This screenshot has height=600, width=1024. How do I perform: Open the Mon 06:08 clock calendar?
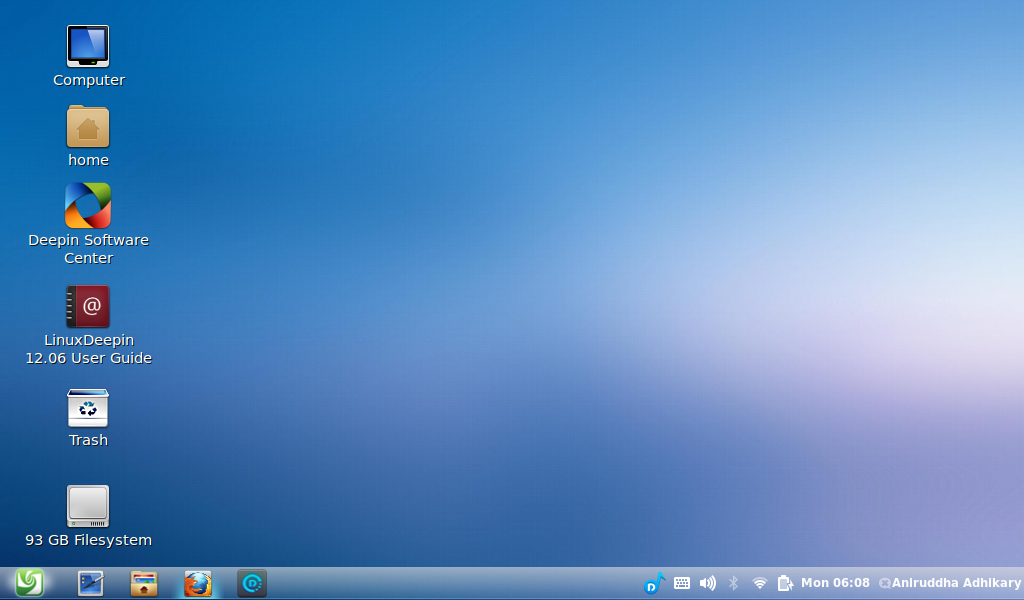(835, 583)
